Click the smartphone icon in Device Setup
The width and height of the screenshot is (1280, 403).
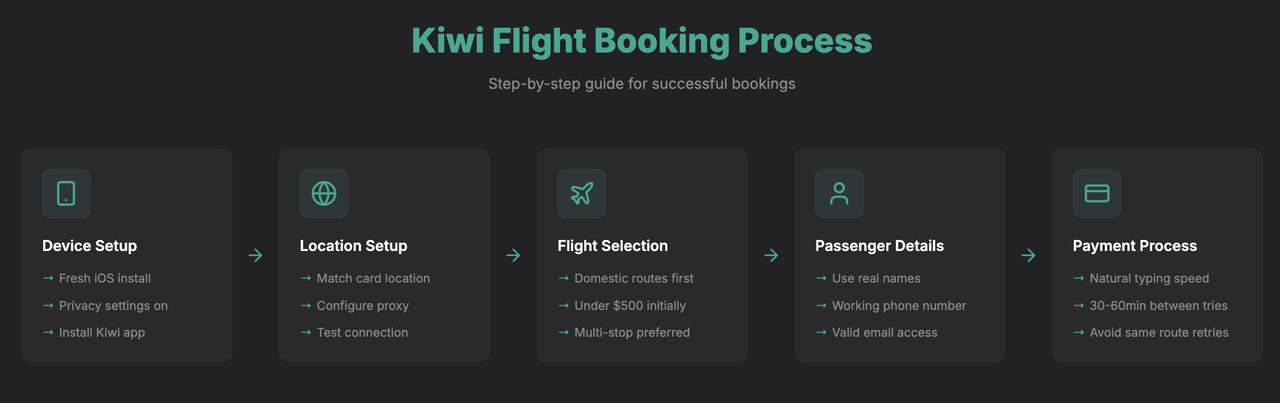coord(66,194)
